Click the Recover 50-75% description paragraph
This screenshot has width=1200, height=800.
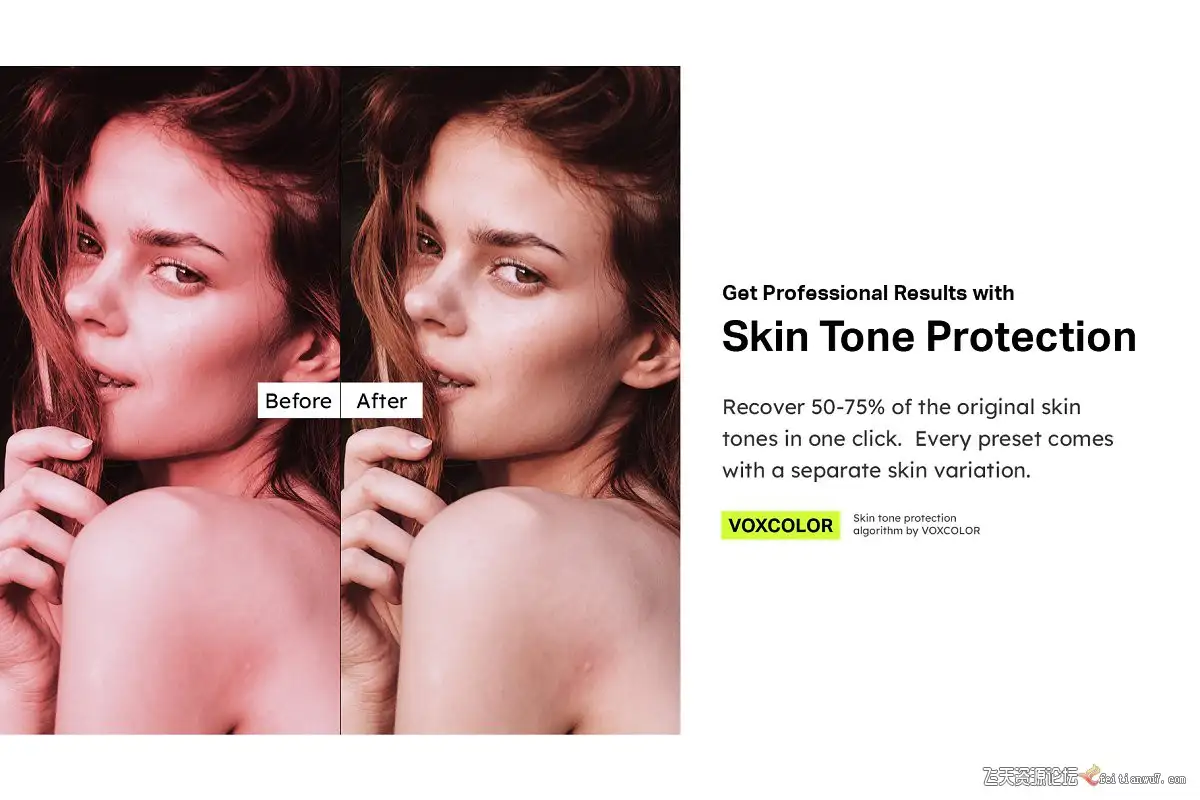tap(918, 438)
